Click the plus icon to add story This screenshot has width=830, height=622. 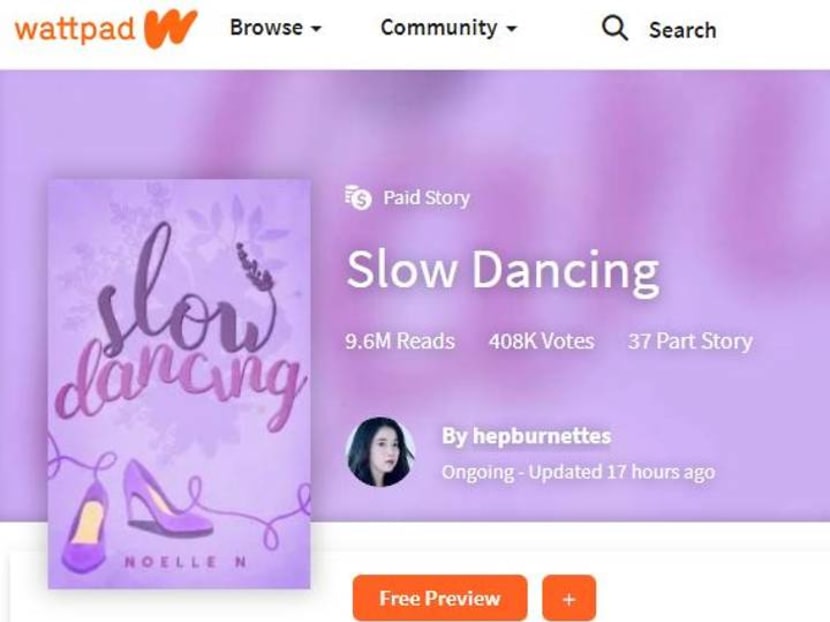pos(569,599)
